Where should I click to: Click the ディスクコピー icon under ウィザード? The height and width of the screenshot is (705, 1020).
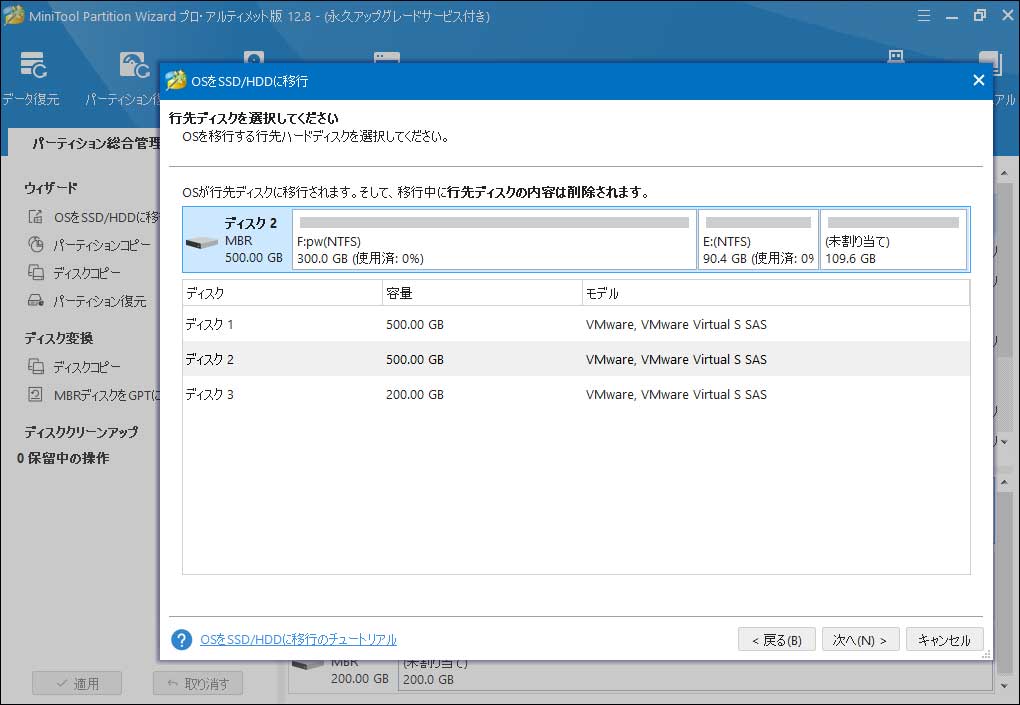point(36,273)
